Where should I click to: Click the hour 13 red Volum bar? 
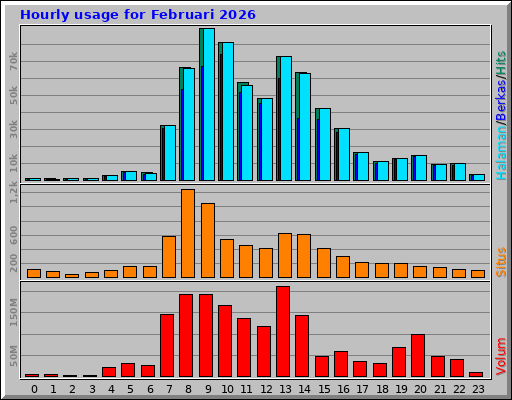click(x=283, y=332)
